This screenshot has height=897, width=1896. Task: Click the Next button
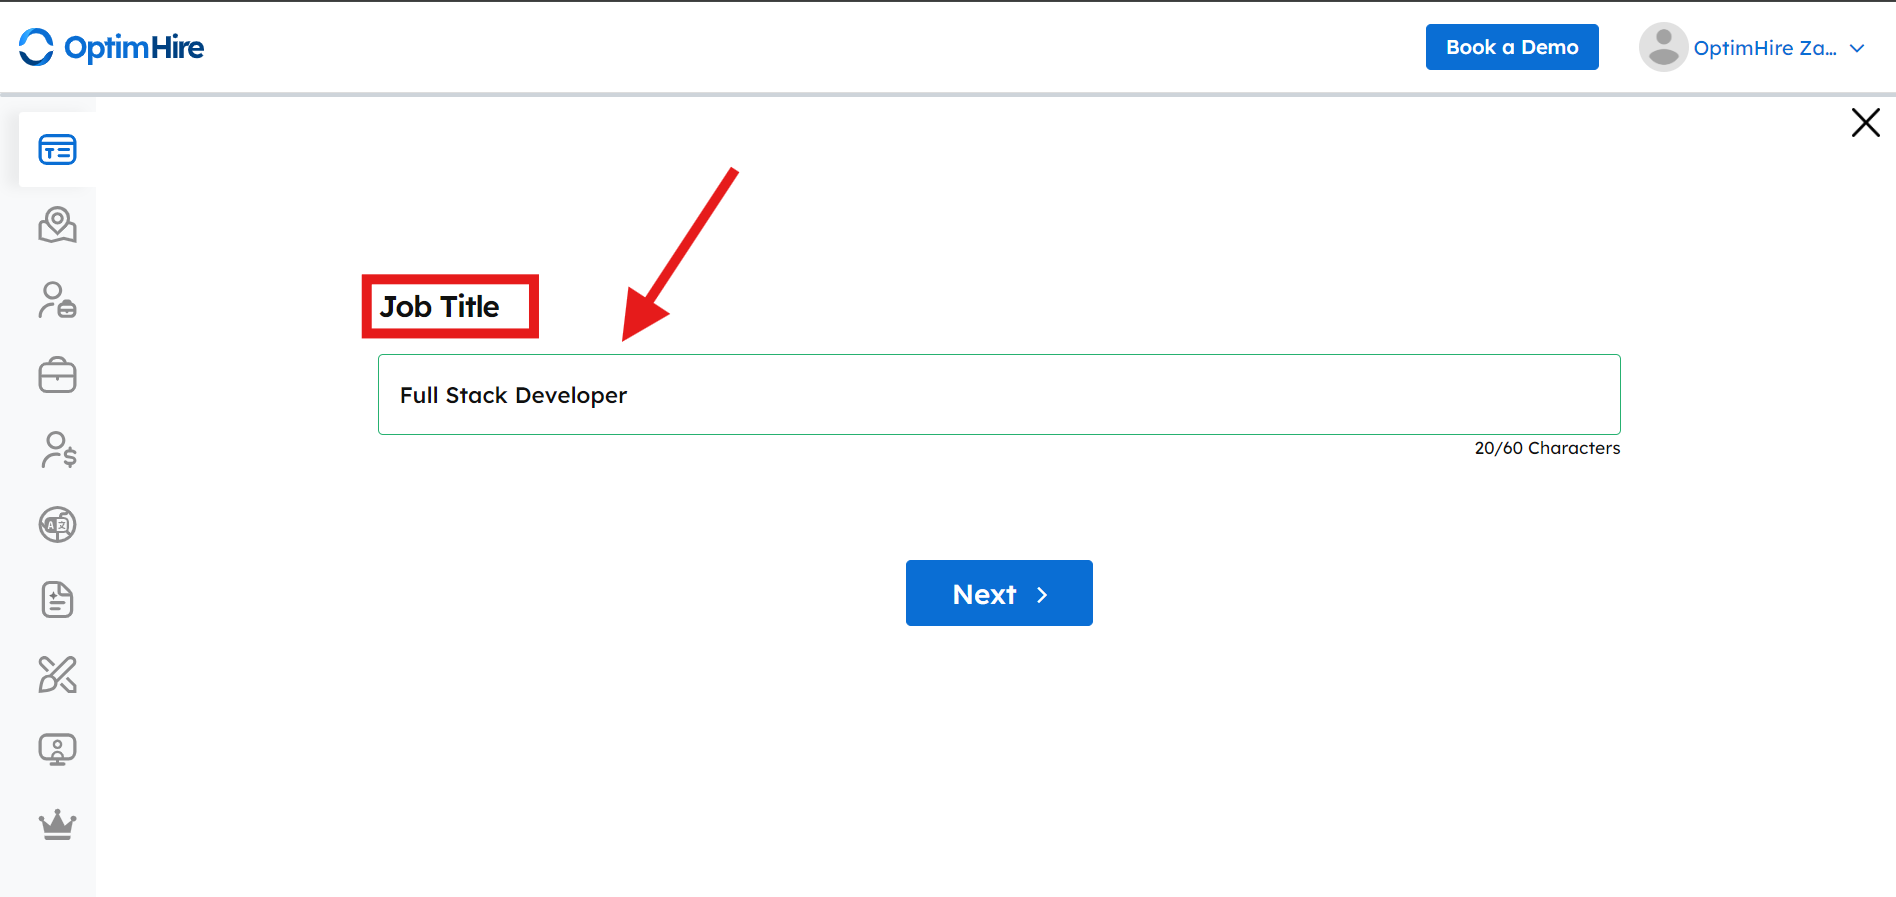point(998,593)
